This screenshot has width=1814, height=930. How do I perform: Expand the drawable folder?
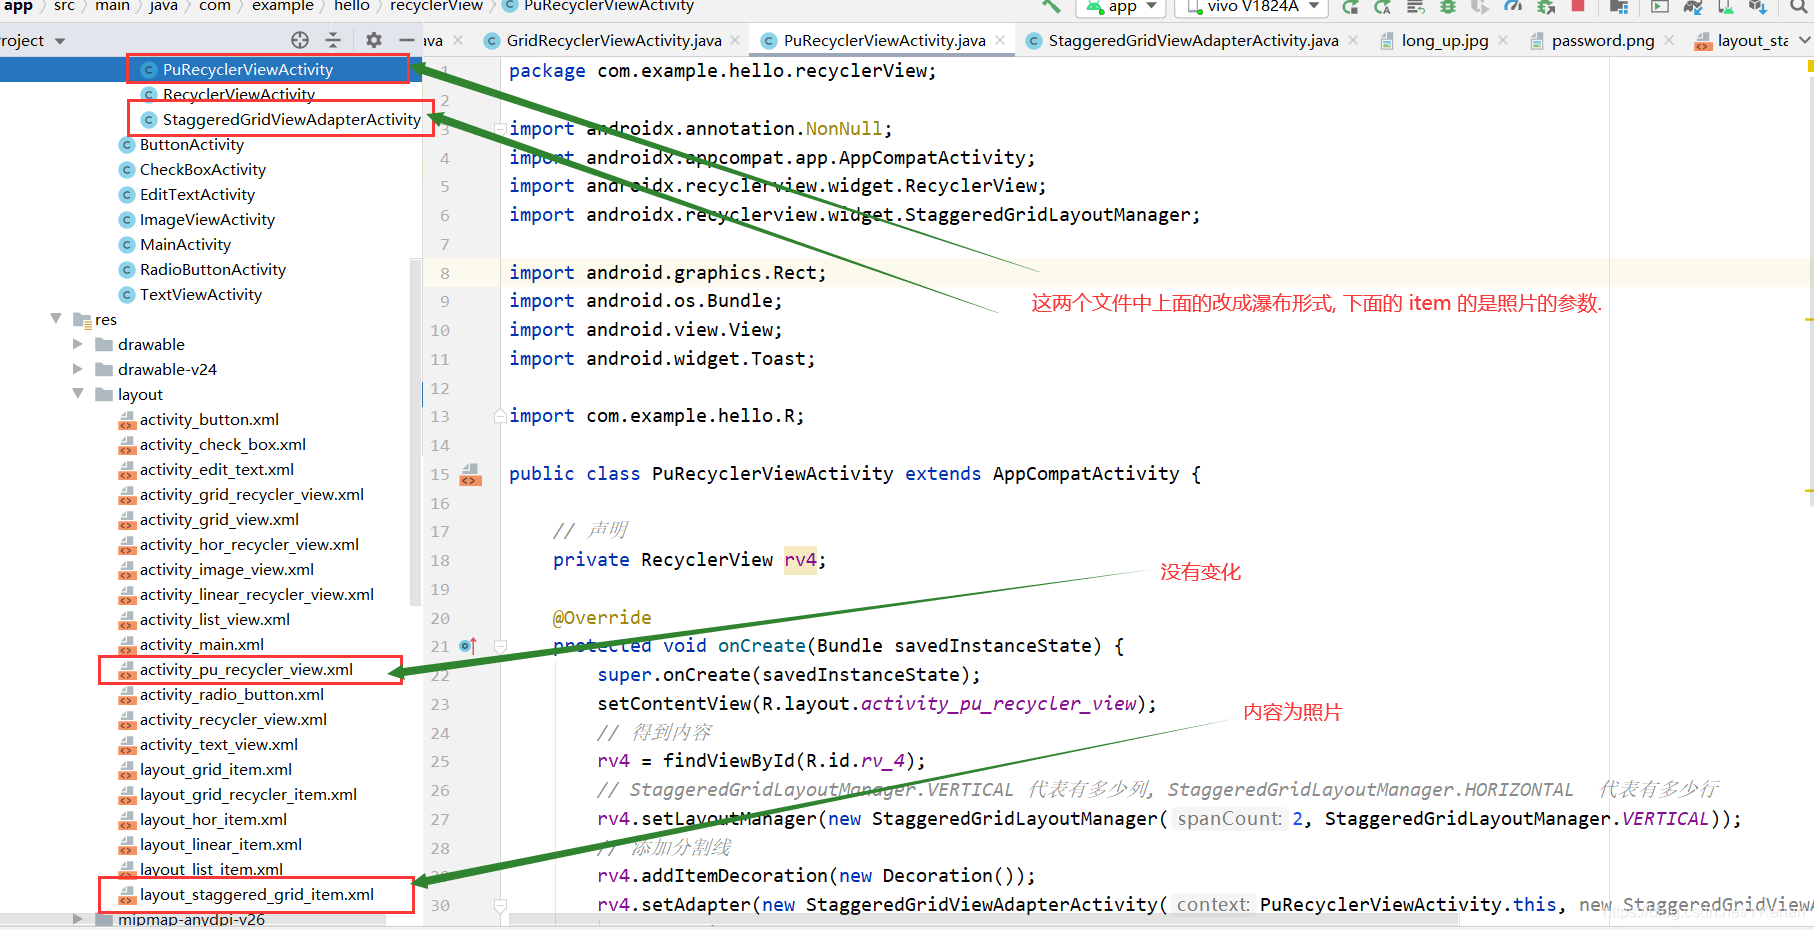point(78,344)
